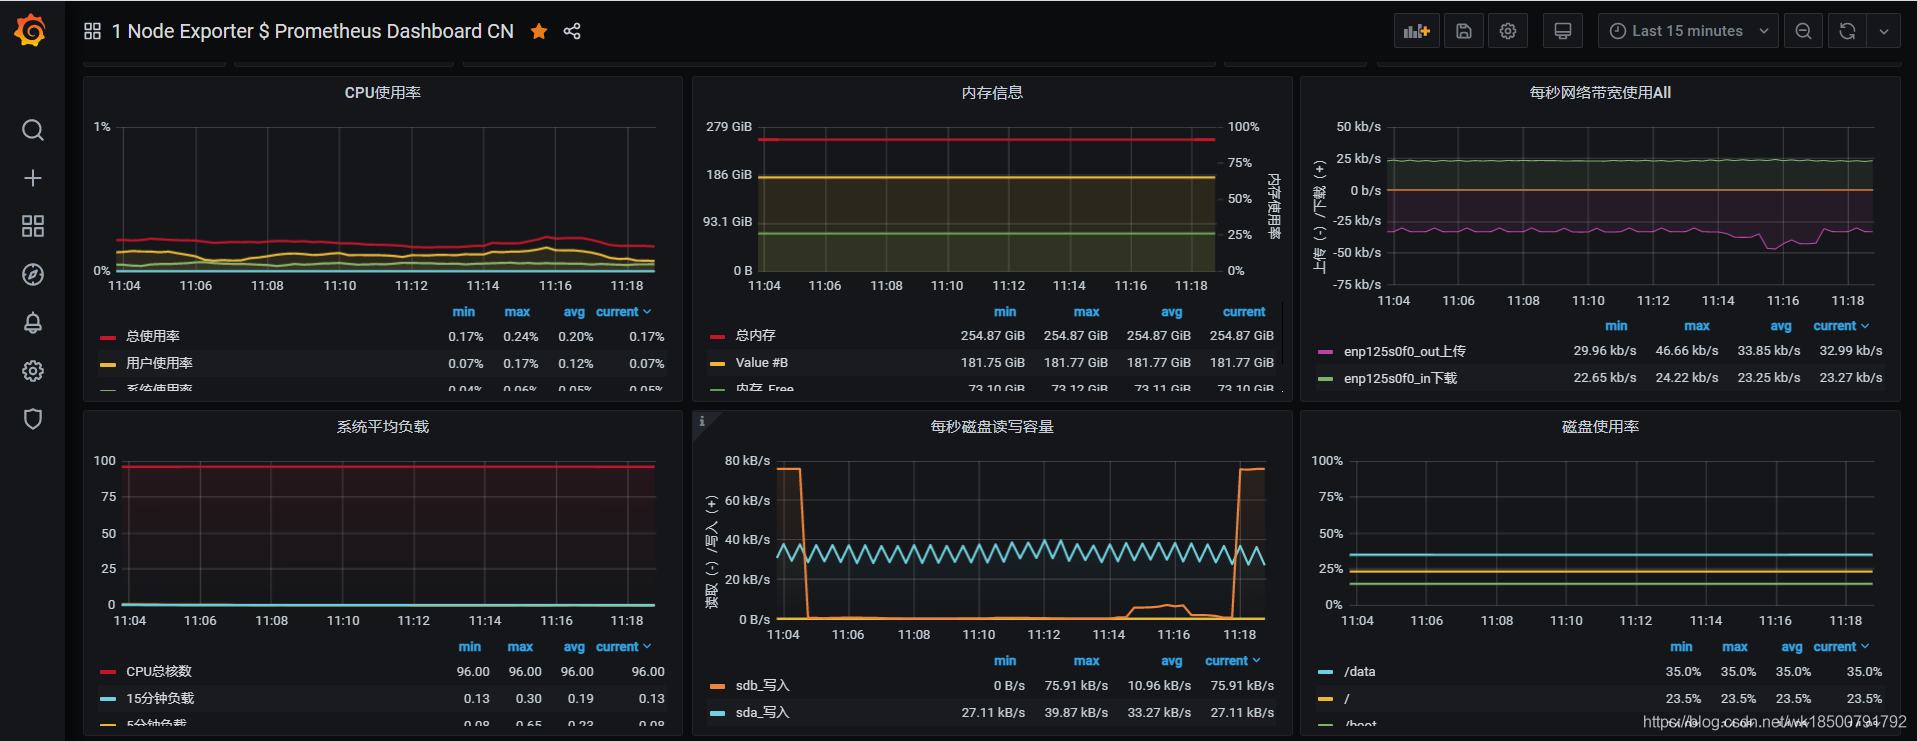Image resolution: width=1917 pixels, height=741 pixels.
Task: Toggle enp125s0f0_in下载 series visibility
Action: [1400, 379]
